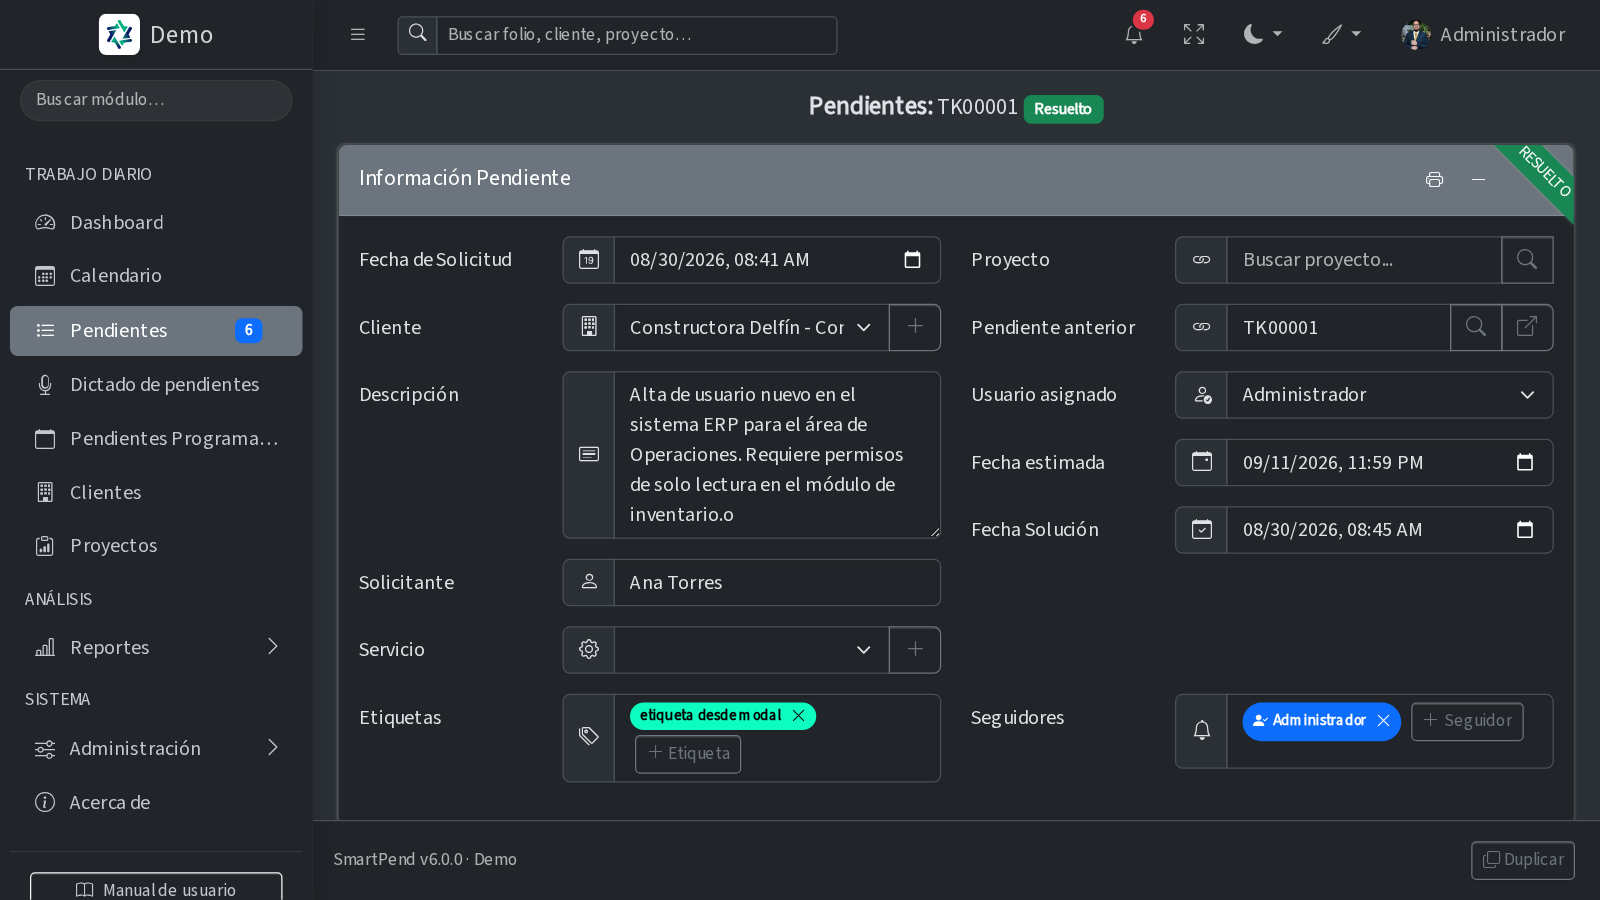Open calendar picker for Fecha Solución

tap(1524, 530)
